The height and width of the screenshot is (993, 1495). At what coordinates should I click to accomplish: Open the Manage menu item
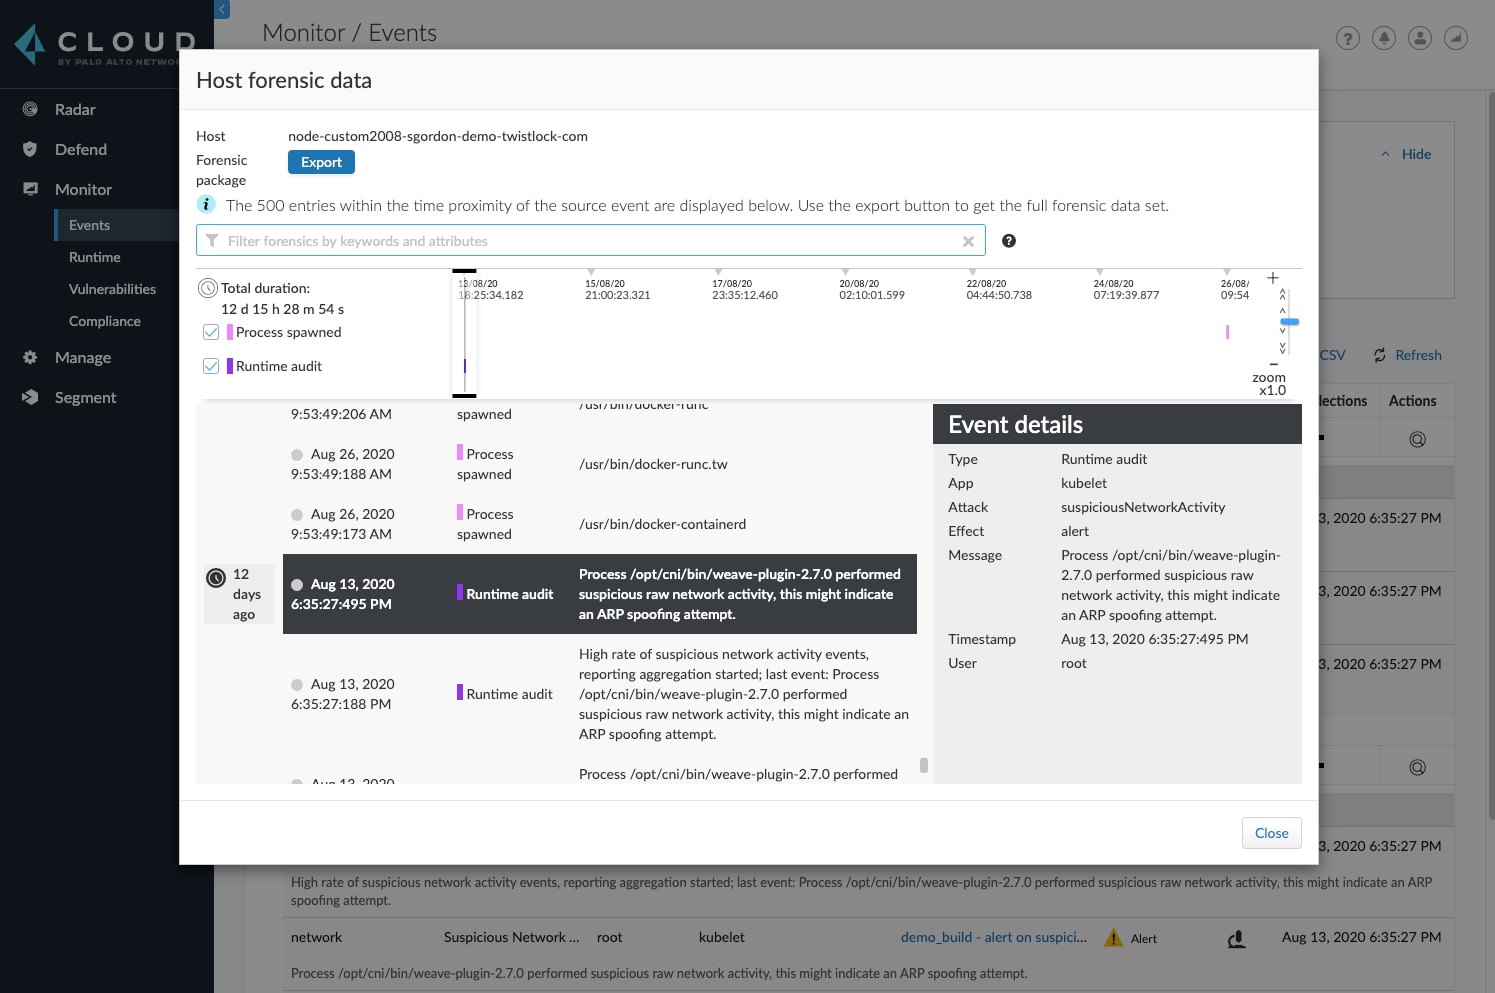point(83,357)
